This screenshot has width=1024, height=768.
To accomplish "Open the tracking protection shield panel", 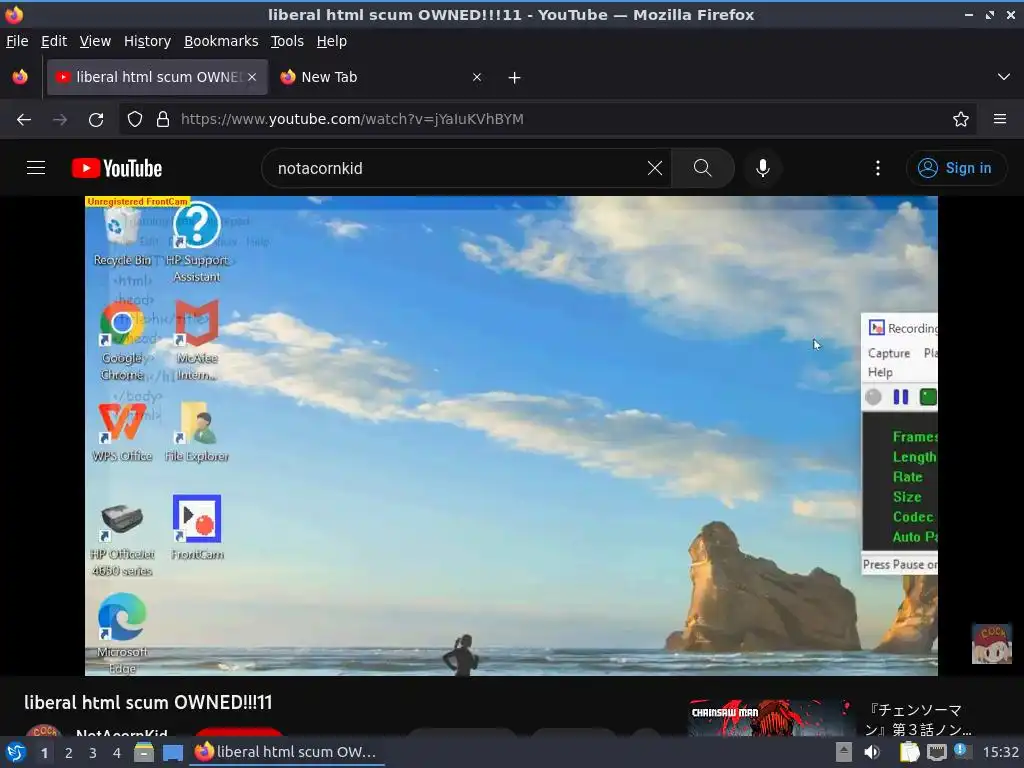I will 135,120.
